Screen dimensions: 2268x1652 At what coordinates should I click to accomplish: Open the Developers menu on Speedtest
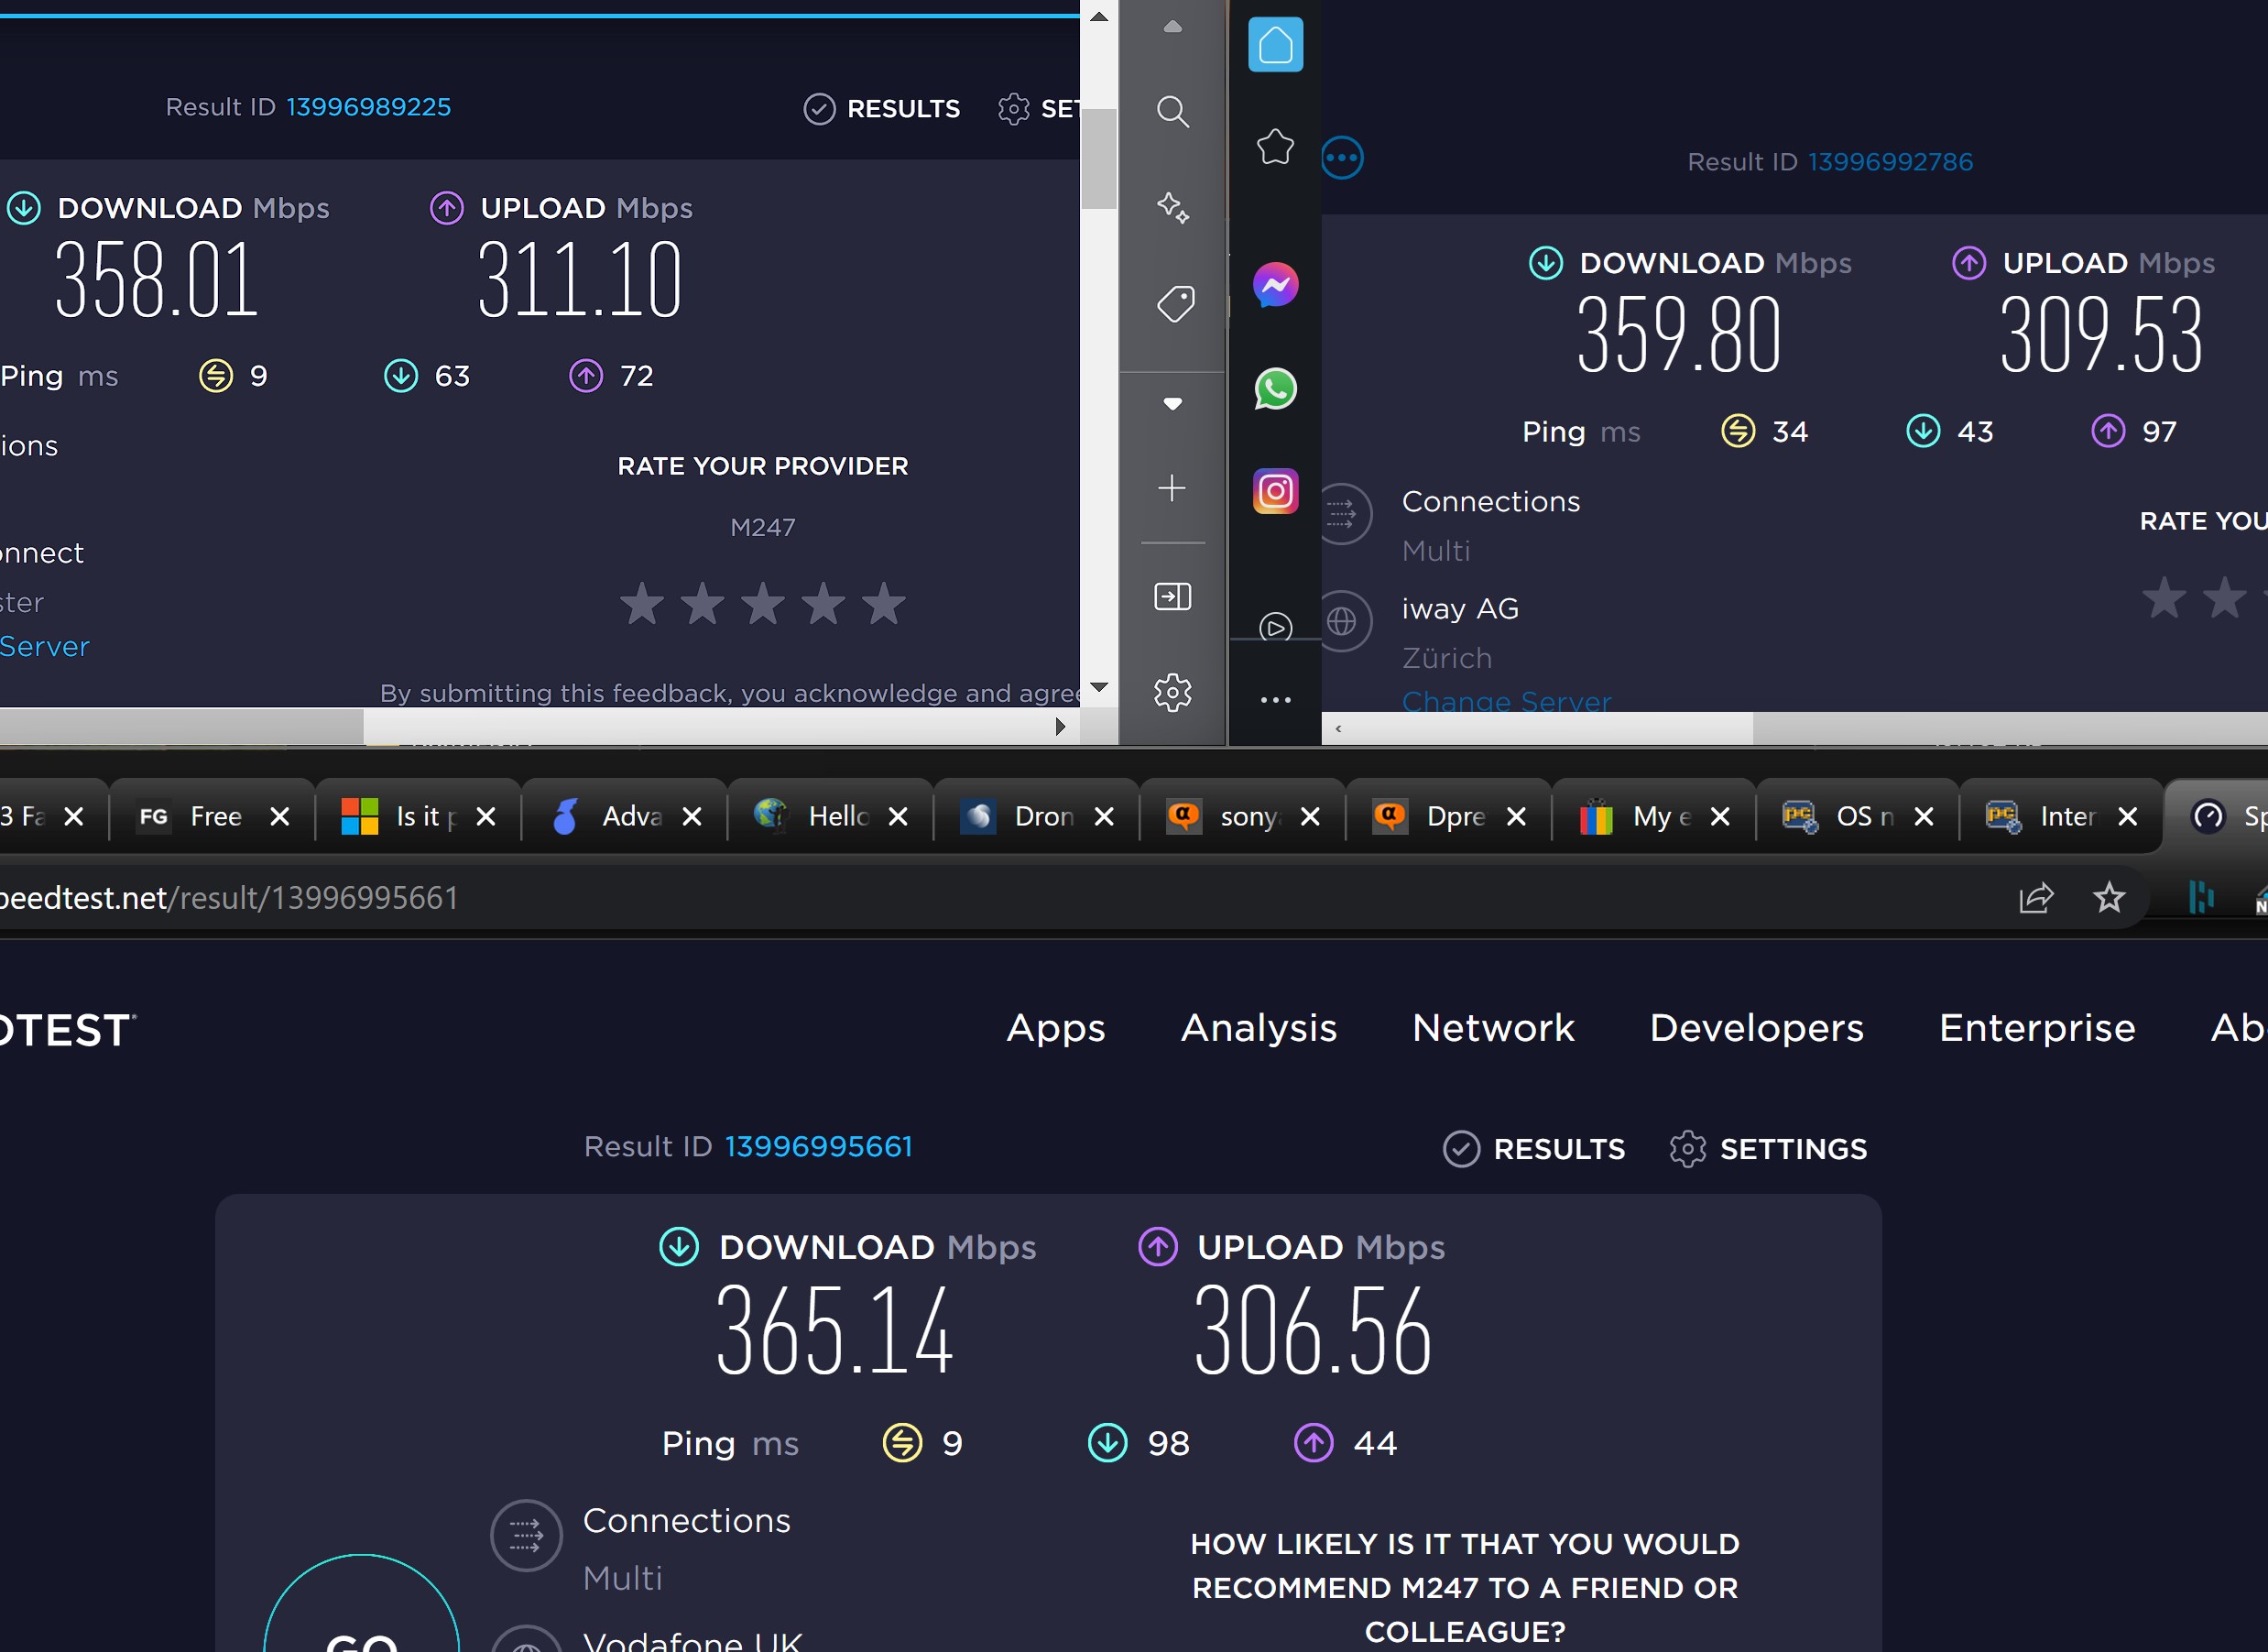click(x=1757, y=1028)
